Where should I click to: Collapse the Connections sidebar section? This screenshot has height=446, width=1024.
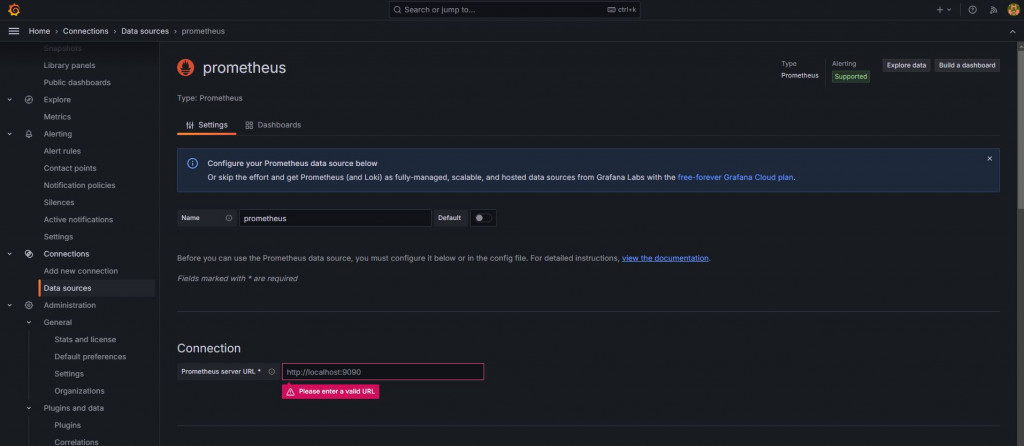click(10, 254)
